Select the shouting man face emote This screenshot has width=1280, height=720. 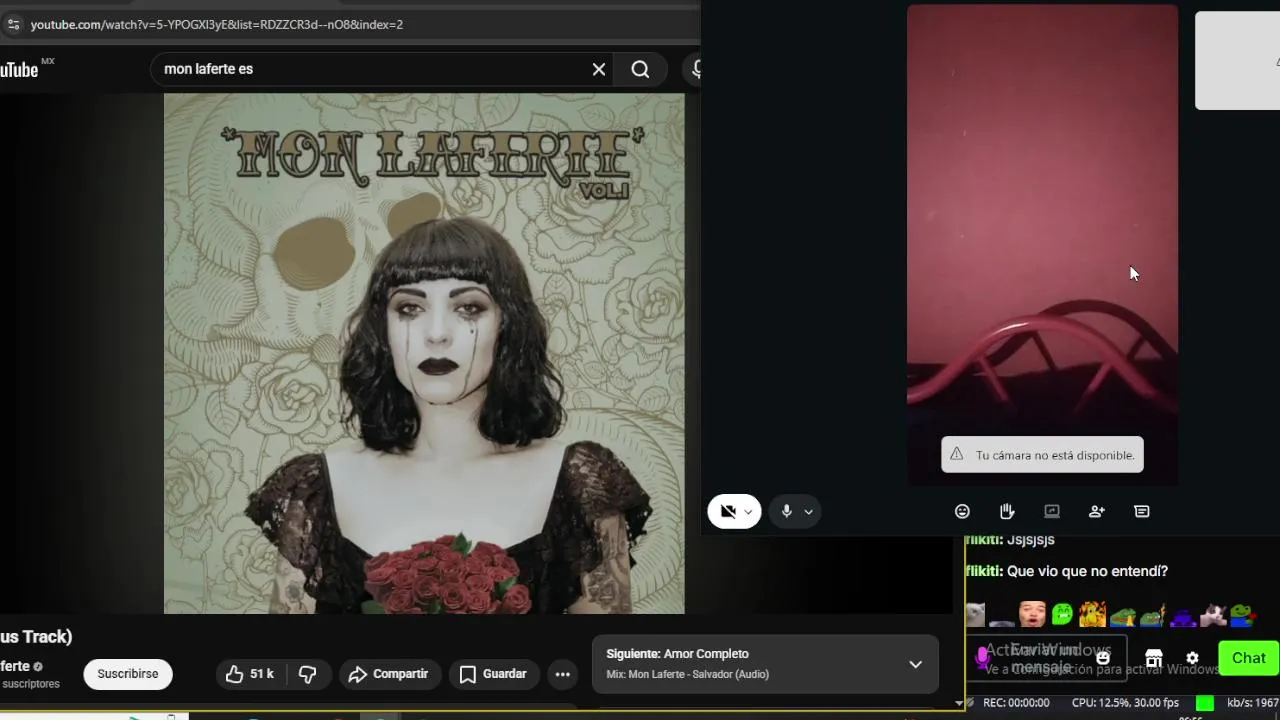[x=1032, y=614]
